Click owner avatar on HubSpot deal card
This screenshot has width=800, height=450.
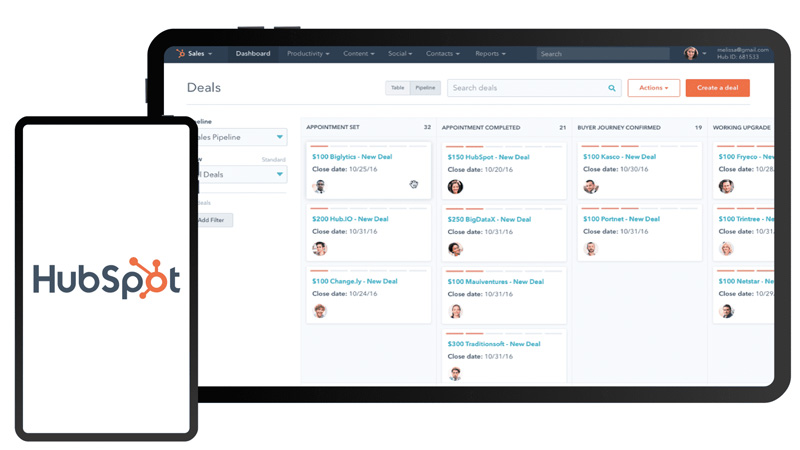tap(455, 187)
